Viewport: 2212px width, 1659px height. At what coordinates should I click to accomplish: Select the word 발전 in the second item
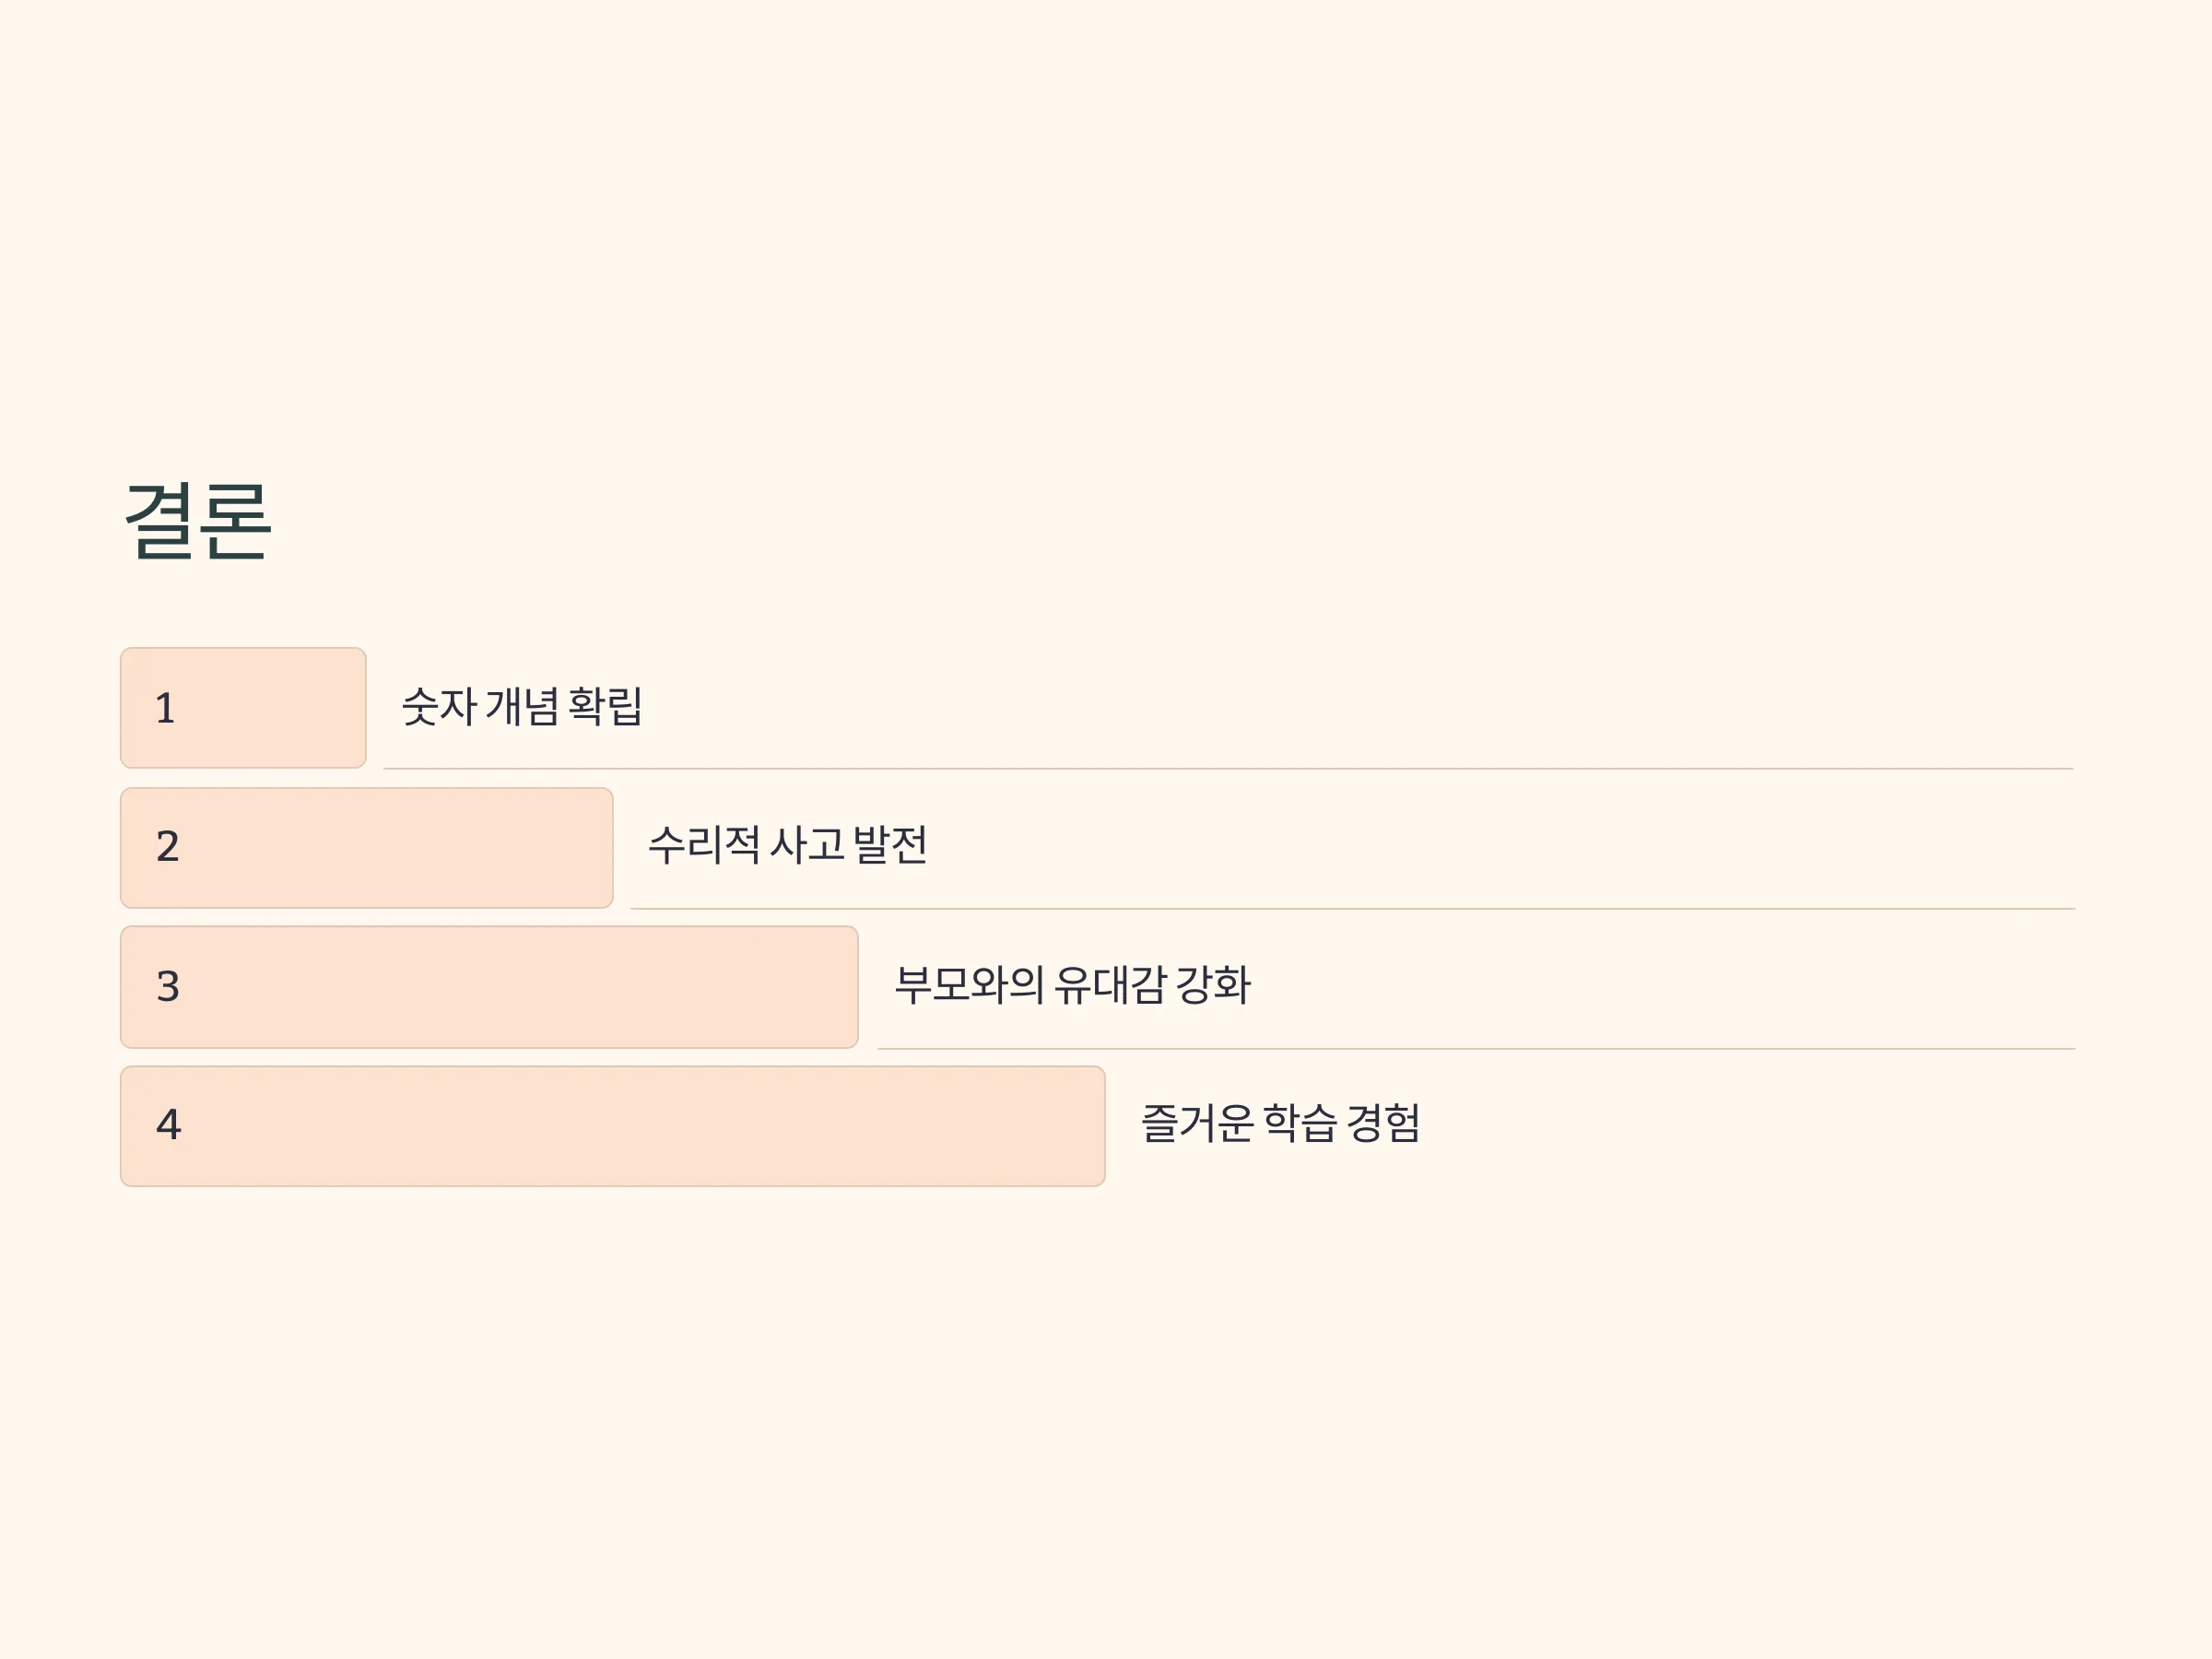tap(890, 845)
